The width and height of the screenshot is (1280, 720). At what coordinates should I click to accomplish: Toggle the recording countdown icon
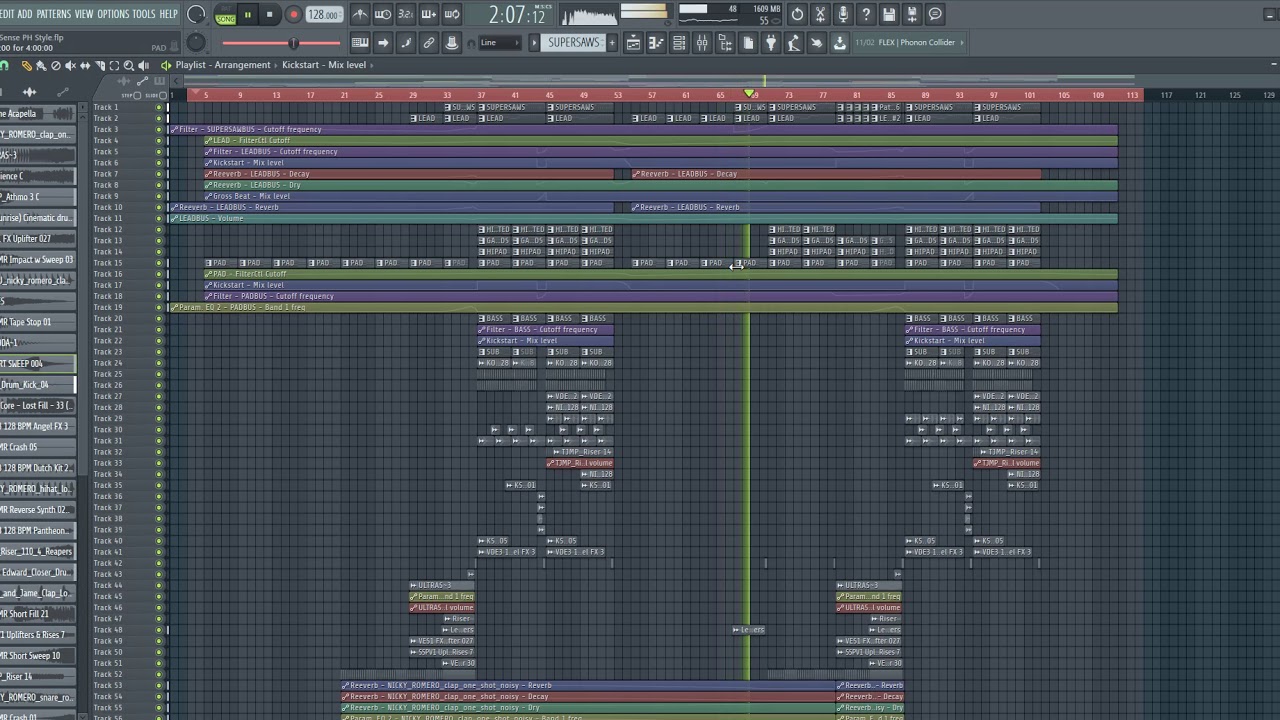[x=405, y=14]
